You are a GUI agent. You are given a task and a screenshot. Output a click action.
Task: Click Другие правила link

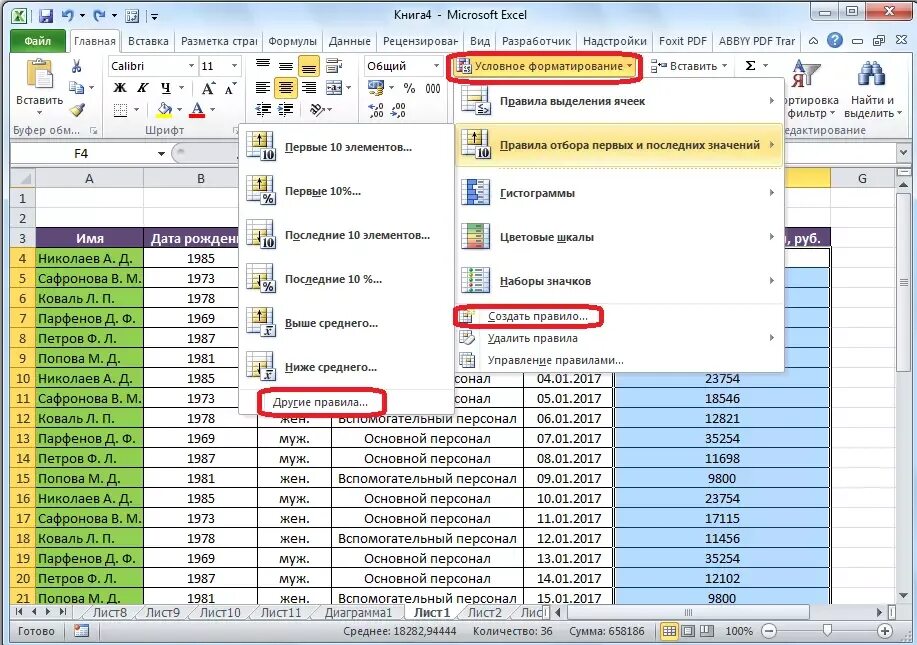(x=320, y=402)
